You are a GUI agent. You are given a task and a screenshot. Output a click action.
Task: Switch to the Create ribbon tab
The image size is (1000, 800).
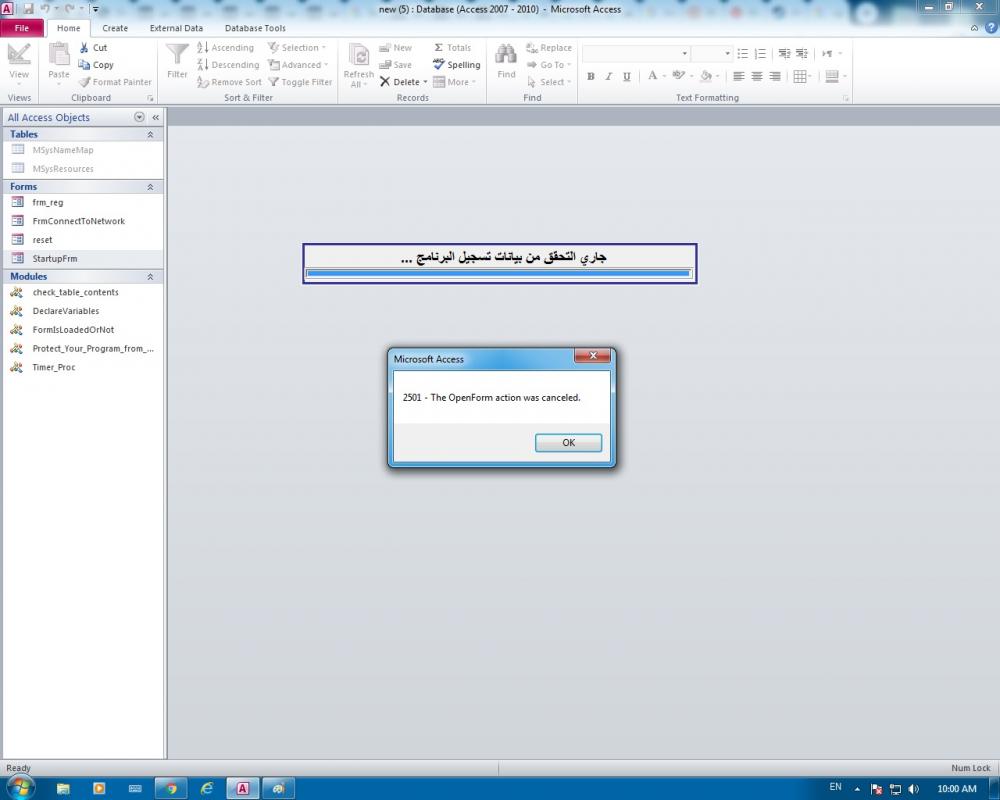(115, 28)
